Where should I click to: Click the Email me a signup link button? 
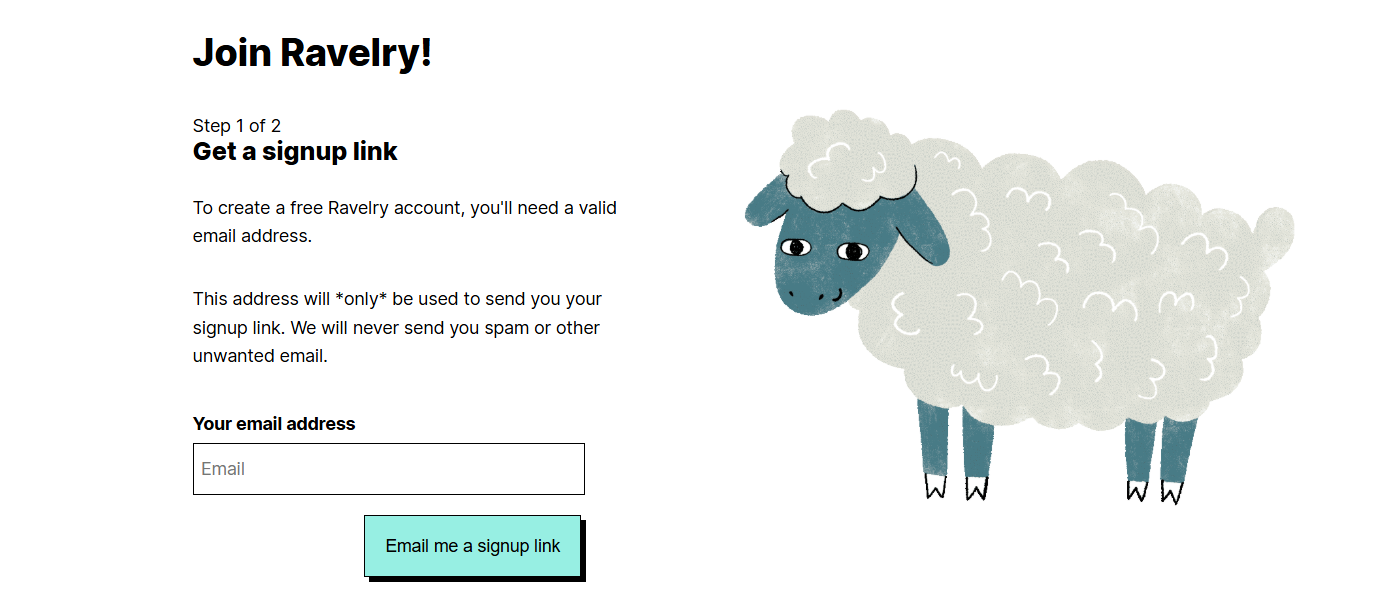point(472,545)
